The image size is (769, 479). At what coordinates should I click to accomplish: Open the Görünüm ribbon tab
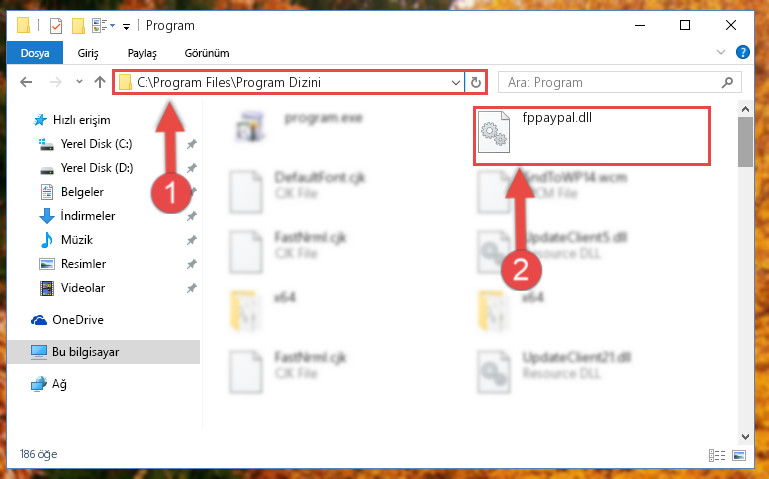(207, 53)
